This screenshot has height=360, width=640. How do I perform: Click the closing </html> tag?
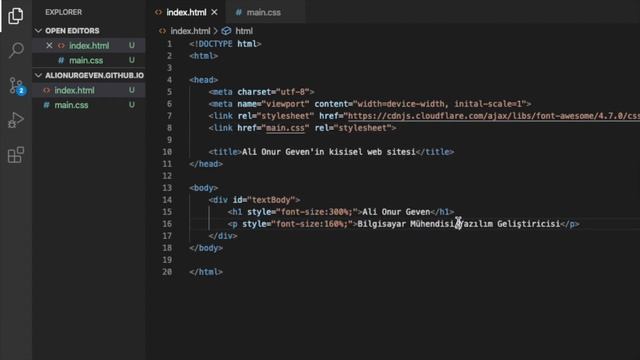point(206,272)
